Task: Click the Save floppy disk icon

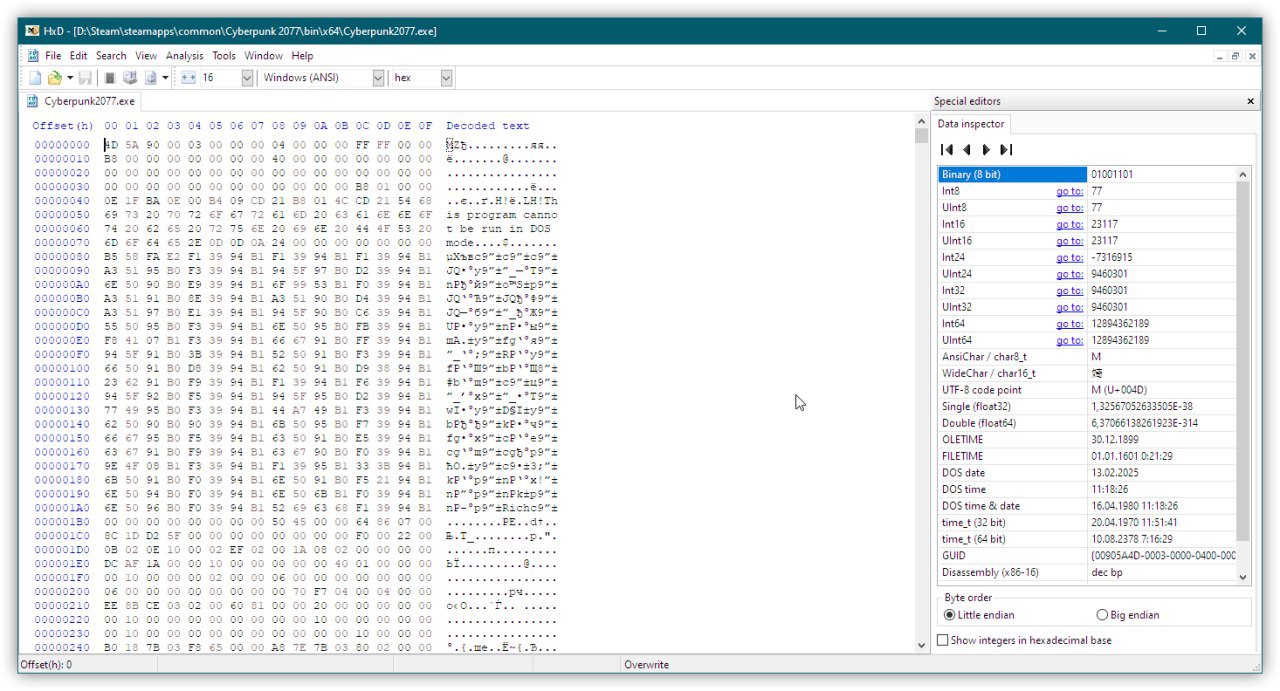Action: [x=85, y=77]
